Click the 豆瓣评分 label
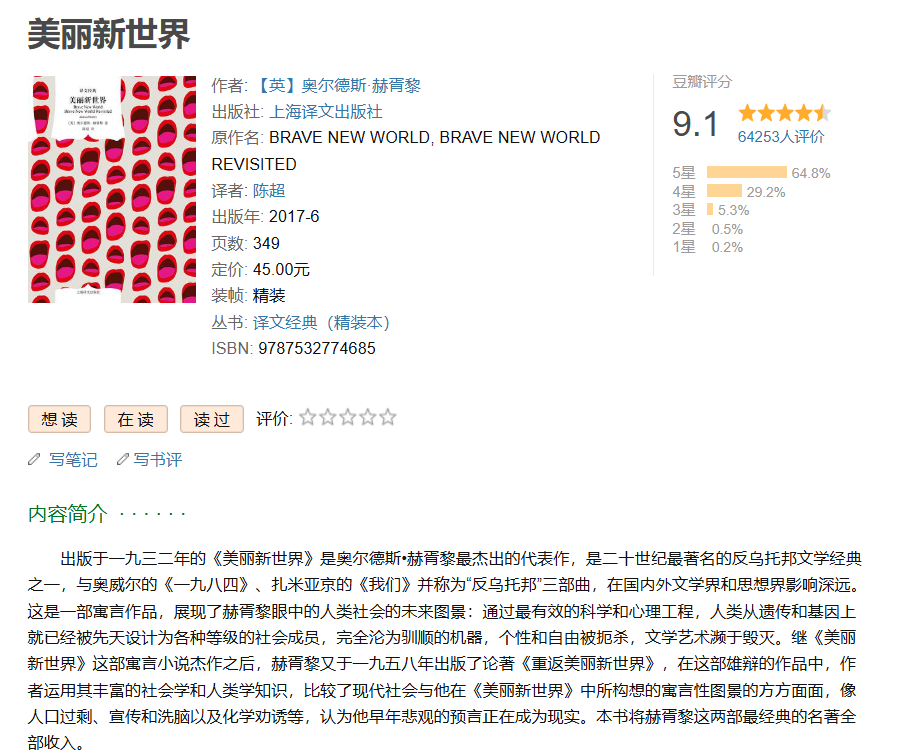 pos(702,82)
